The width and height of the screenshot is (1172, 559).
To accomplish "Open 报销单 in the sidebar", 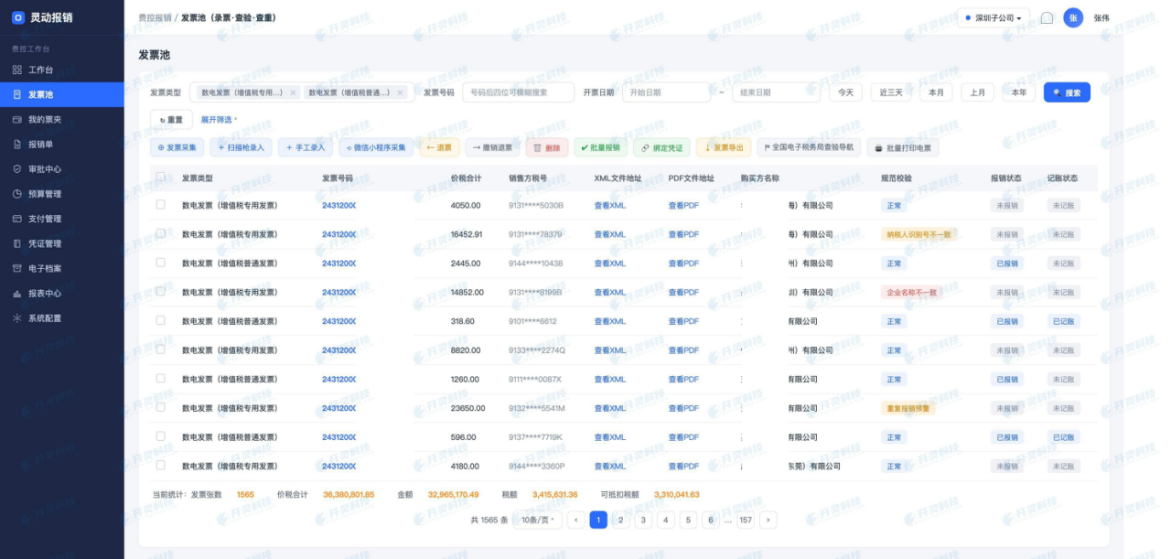I will click(62, 144).
